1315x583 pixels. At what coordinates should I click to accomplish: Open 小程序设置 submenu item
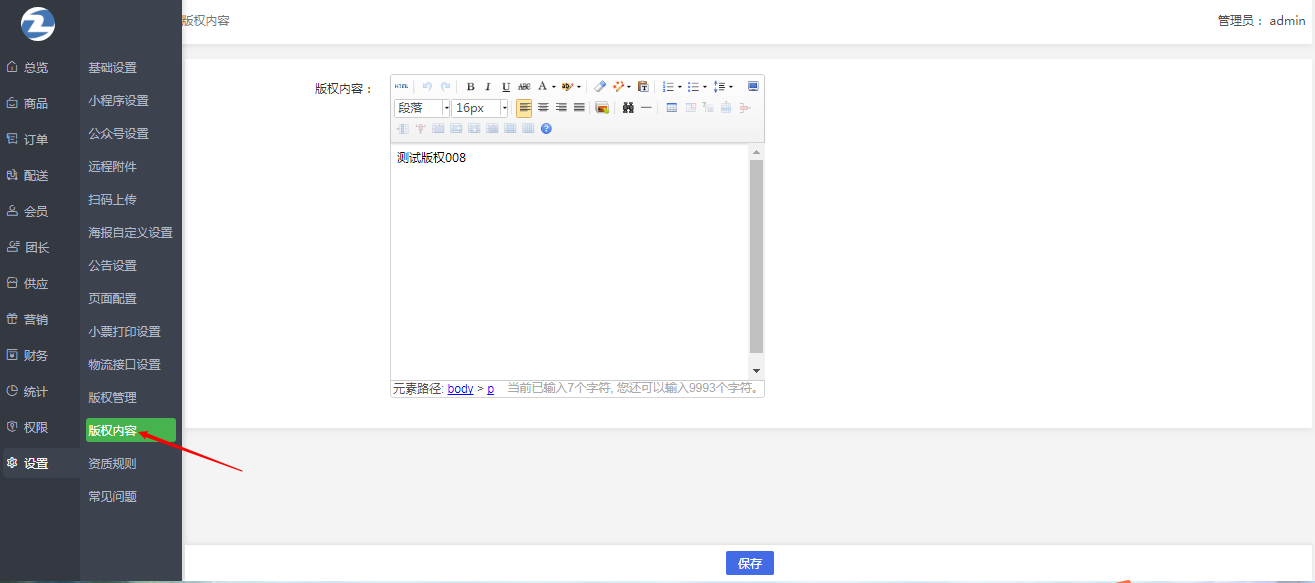point(118,101)
